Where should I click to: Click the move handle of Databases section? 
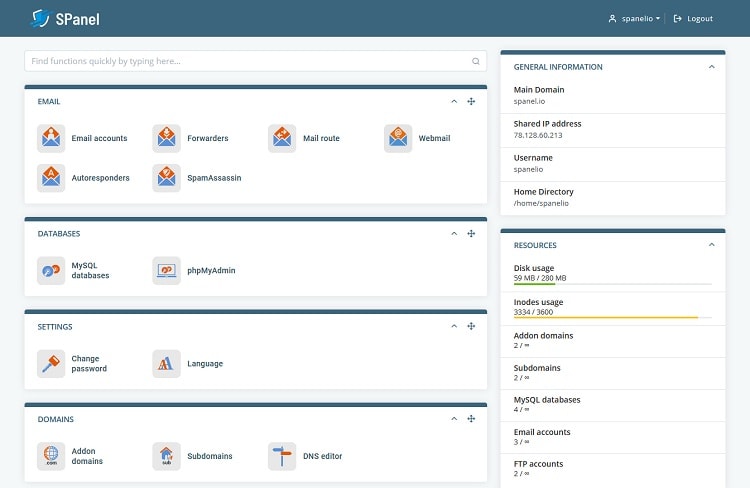tap(471, 233)
